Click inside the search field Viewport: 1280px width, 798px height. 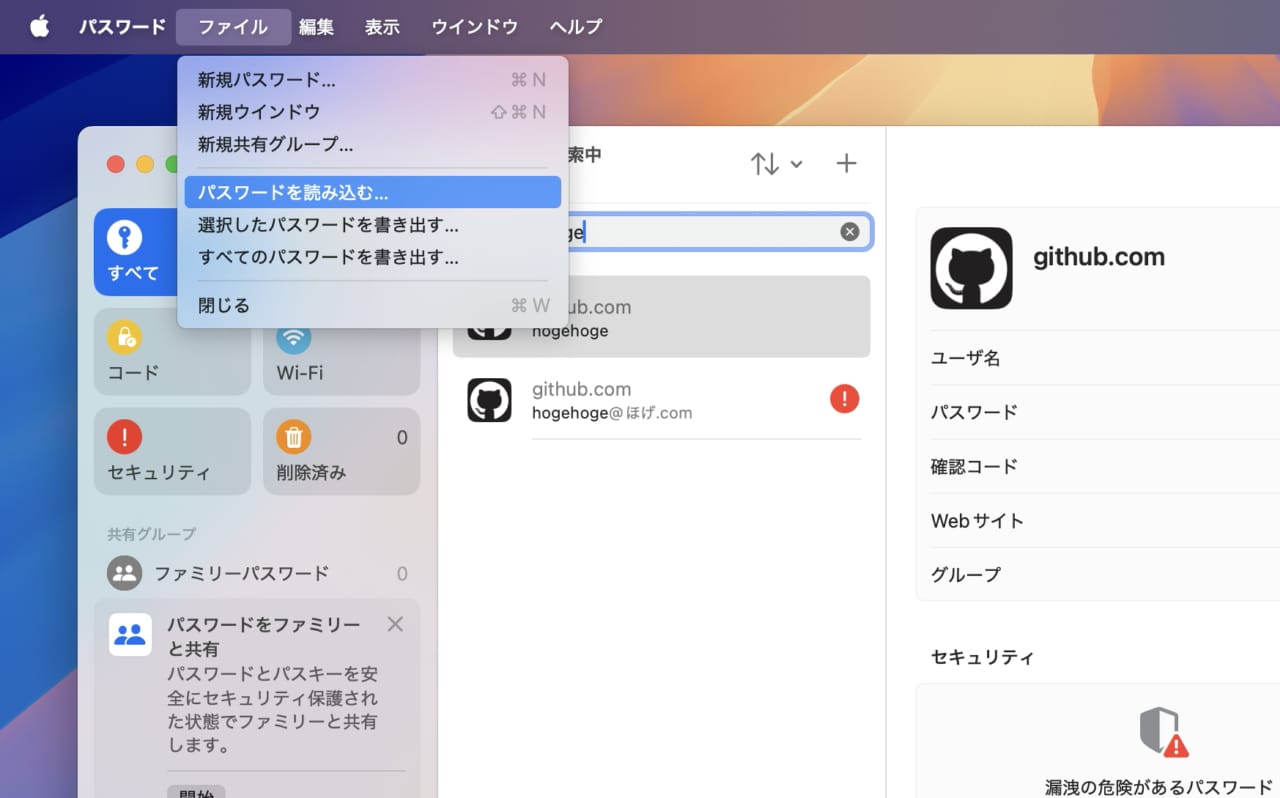coord(700,232)
